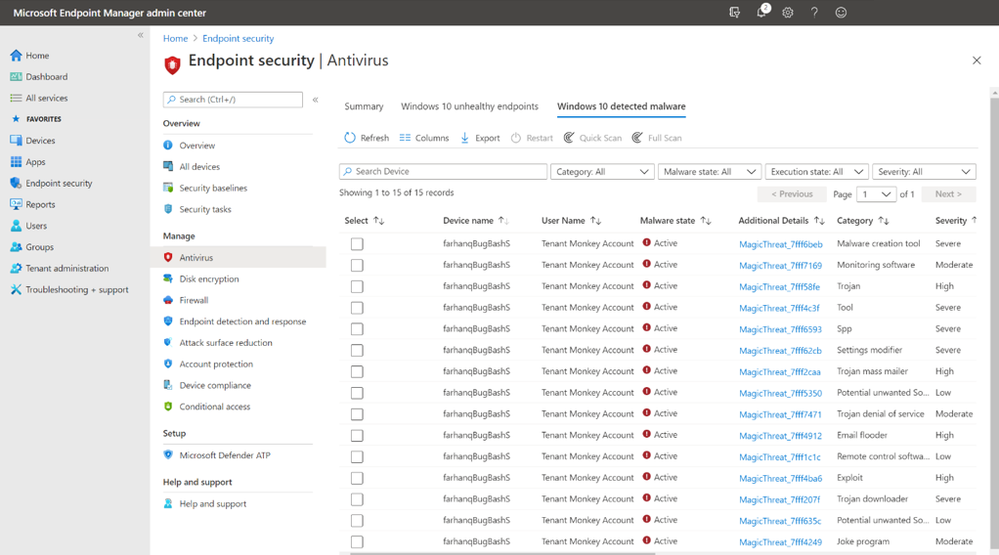Export the malware records
Image resolution: width=999 pixels, height=555 pixels.
point(480,138)
